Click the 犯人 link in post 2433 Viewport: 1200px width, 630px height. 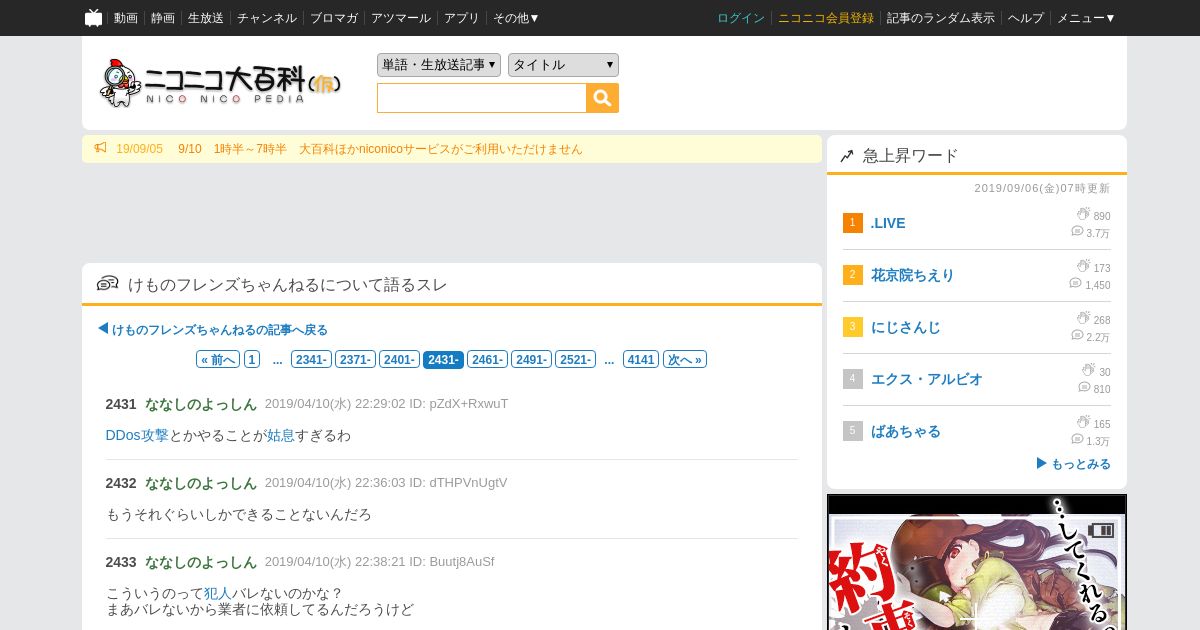point(218,593)
